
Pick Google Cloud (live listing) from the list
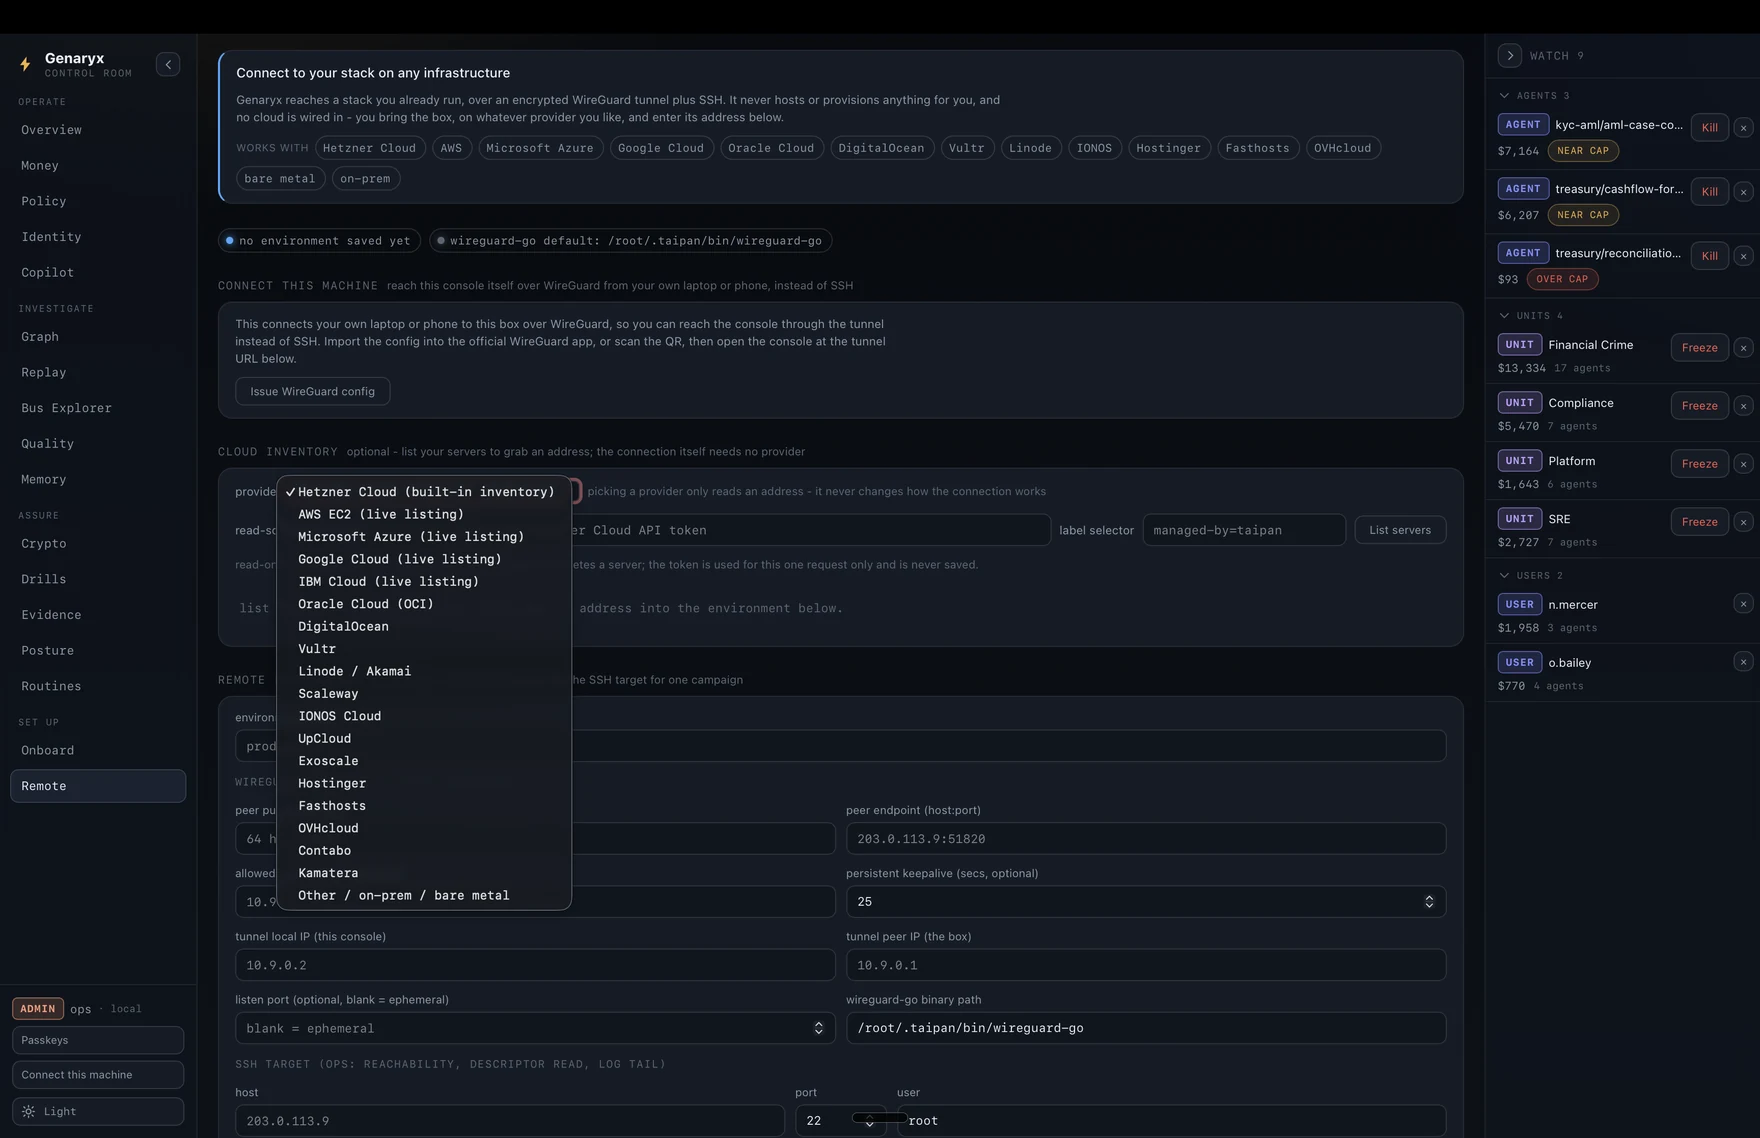coord(424,559)
